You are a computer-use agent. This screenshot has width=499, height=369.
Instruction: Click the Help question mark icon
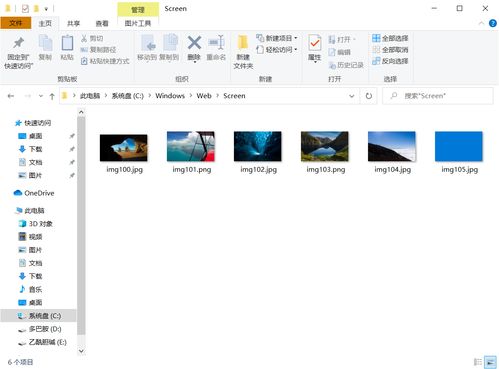(492, 23)
